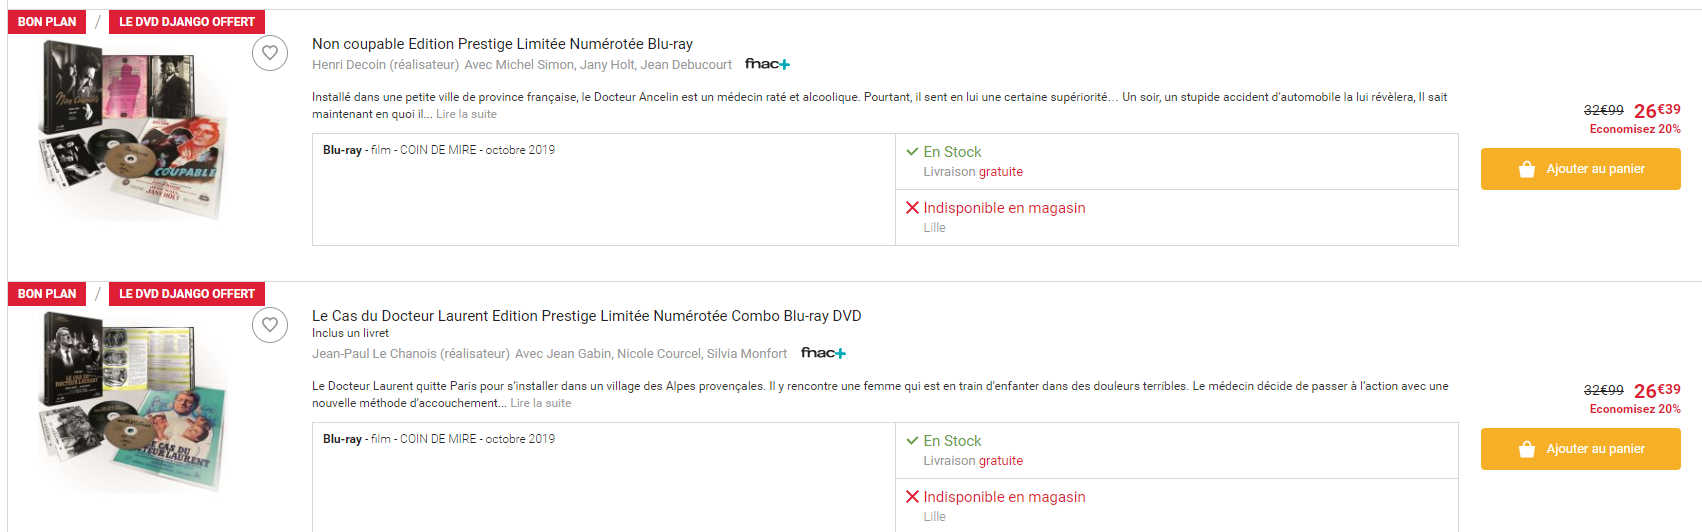
Task: Click cart icon for Le Cas du Docteur Laurent
Action: (x=1526, y=449)
